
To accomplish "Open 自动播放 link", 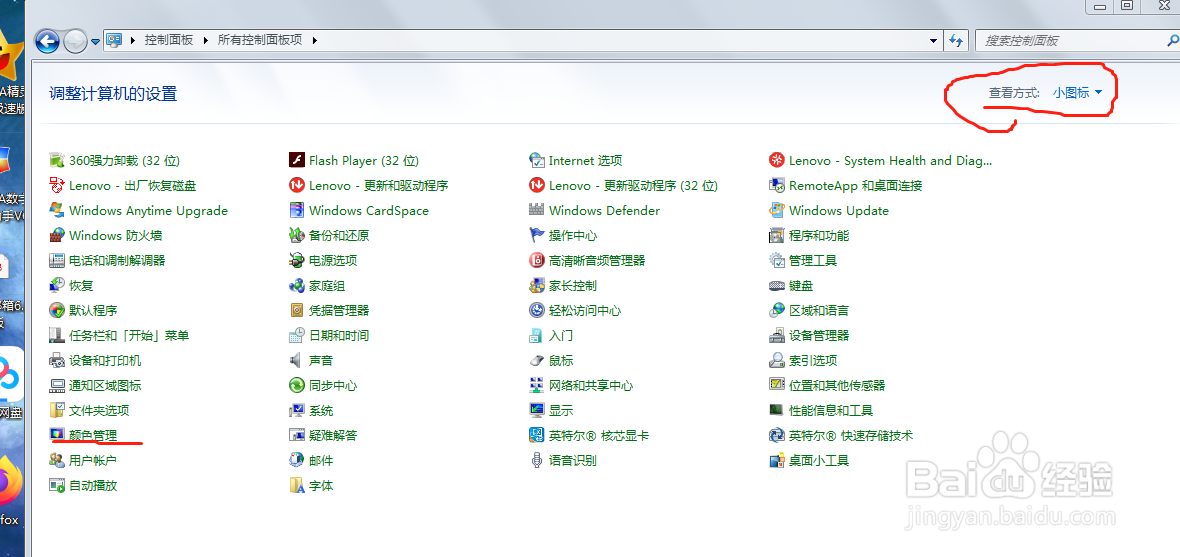I will click(x=93, y=485).
